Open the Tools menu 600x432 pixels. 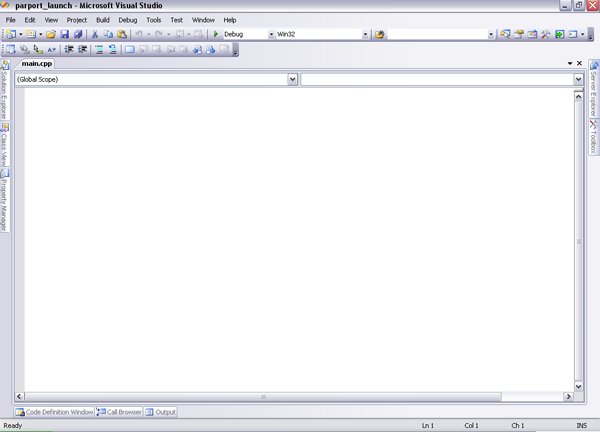154,20
